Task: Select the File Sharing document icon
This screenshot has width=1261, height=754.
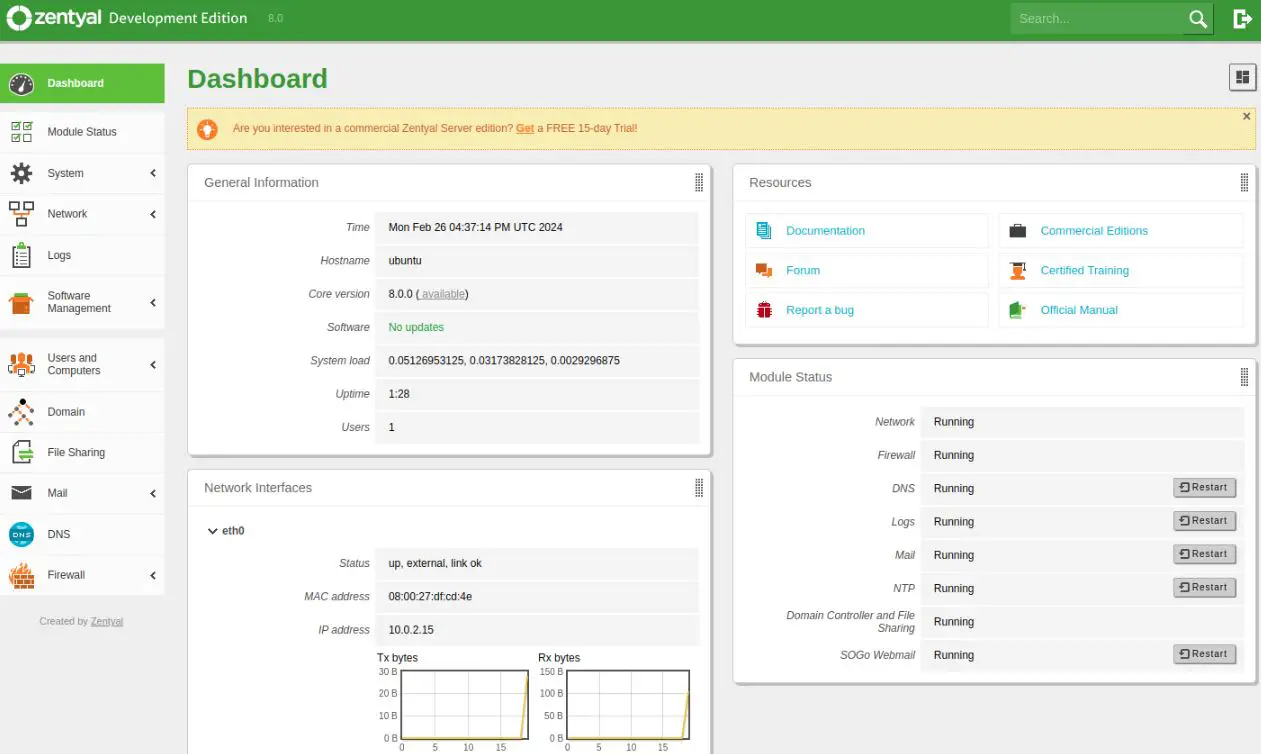Action: point(21,452)
